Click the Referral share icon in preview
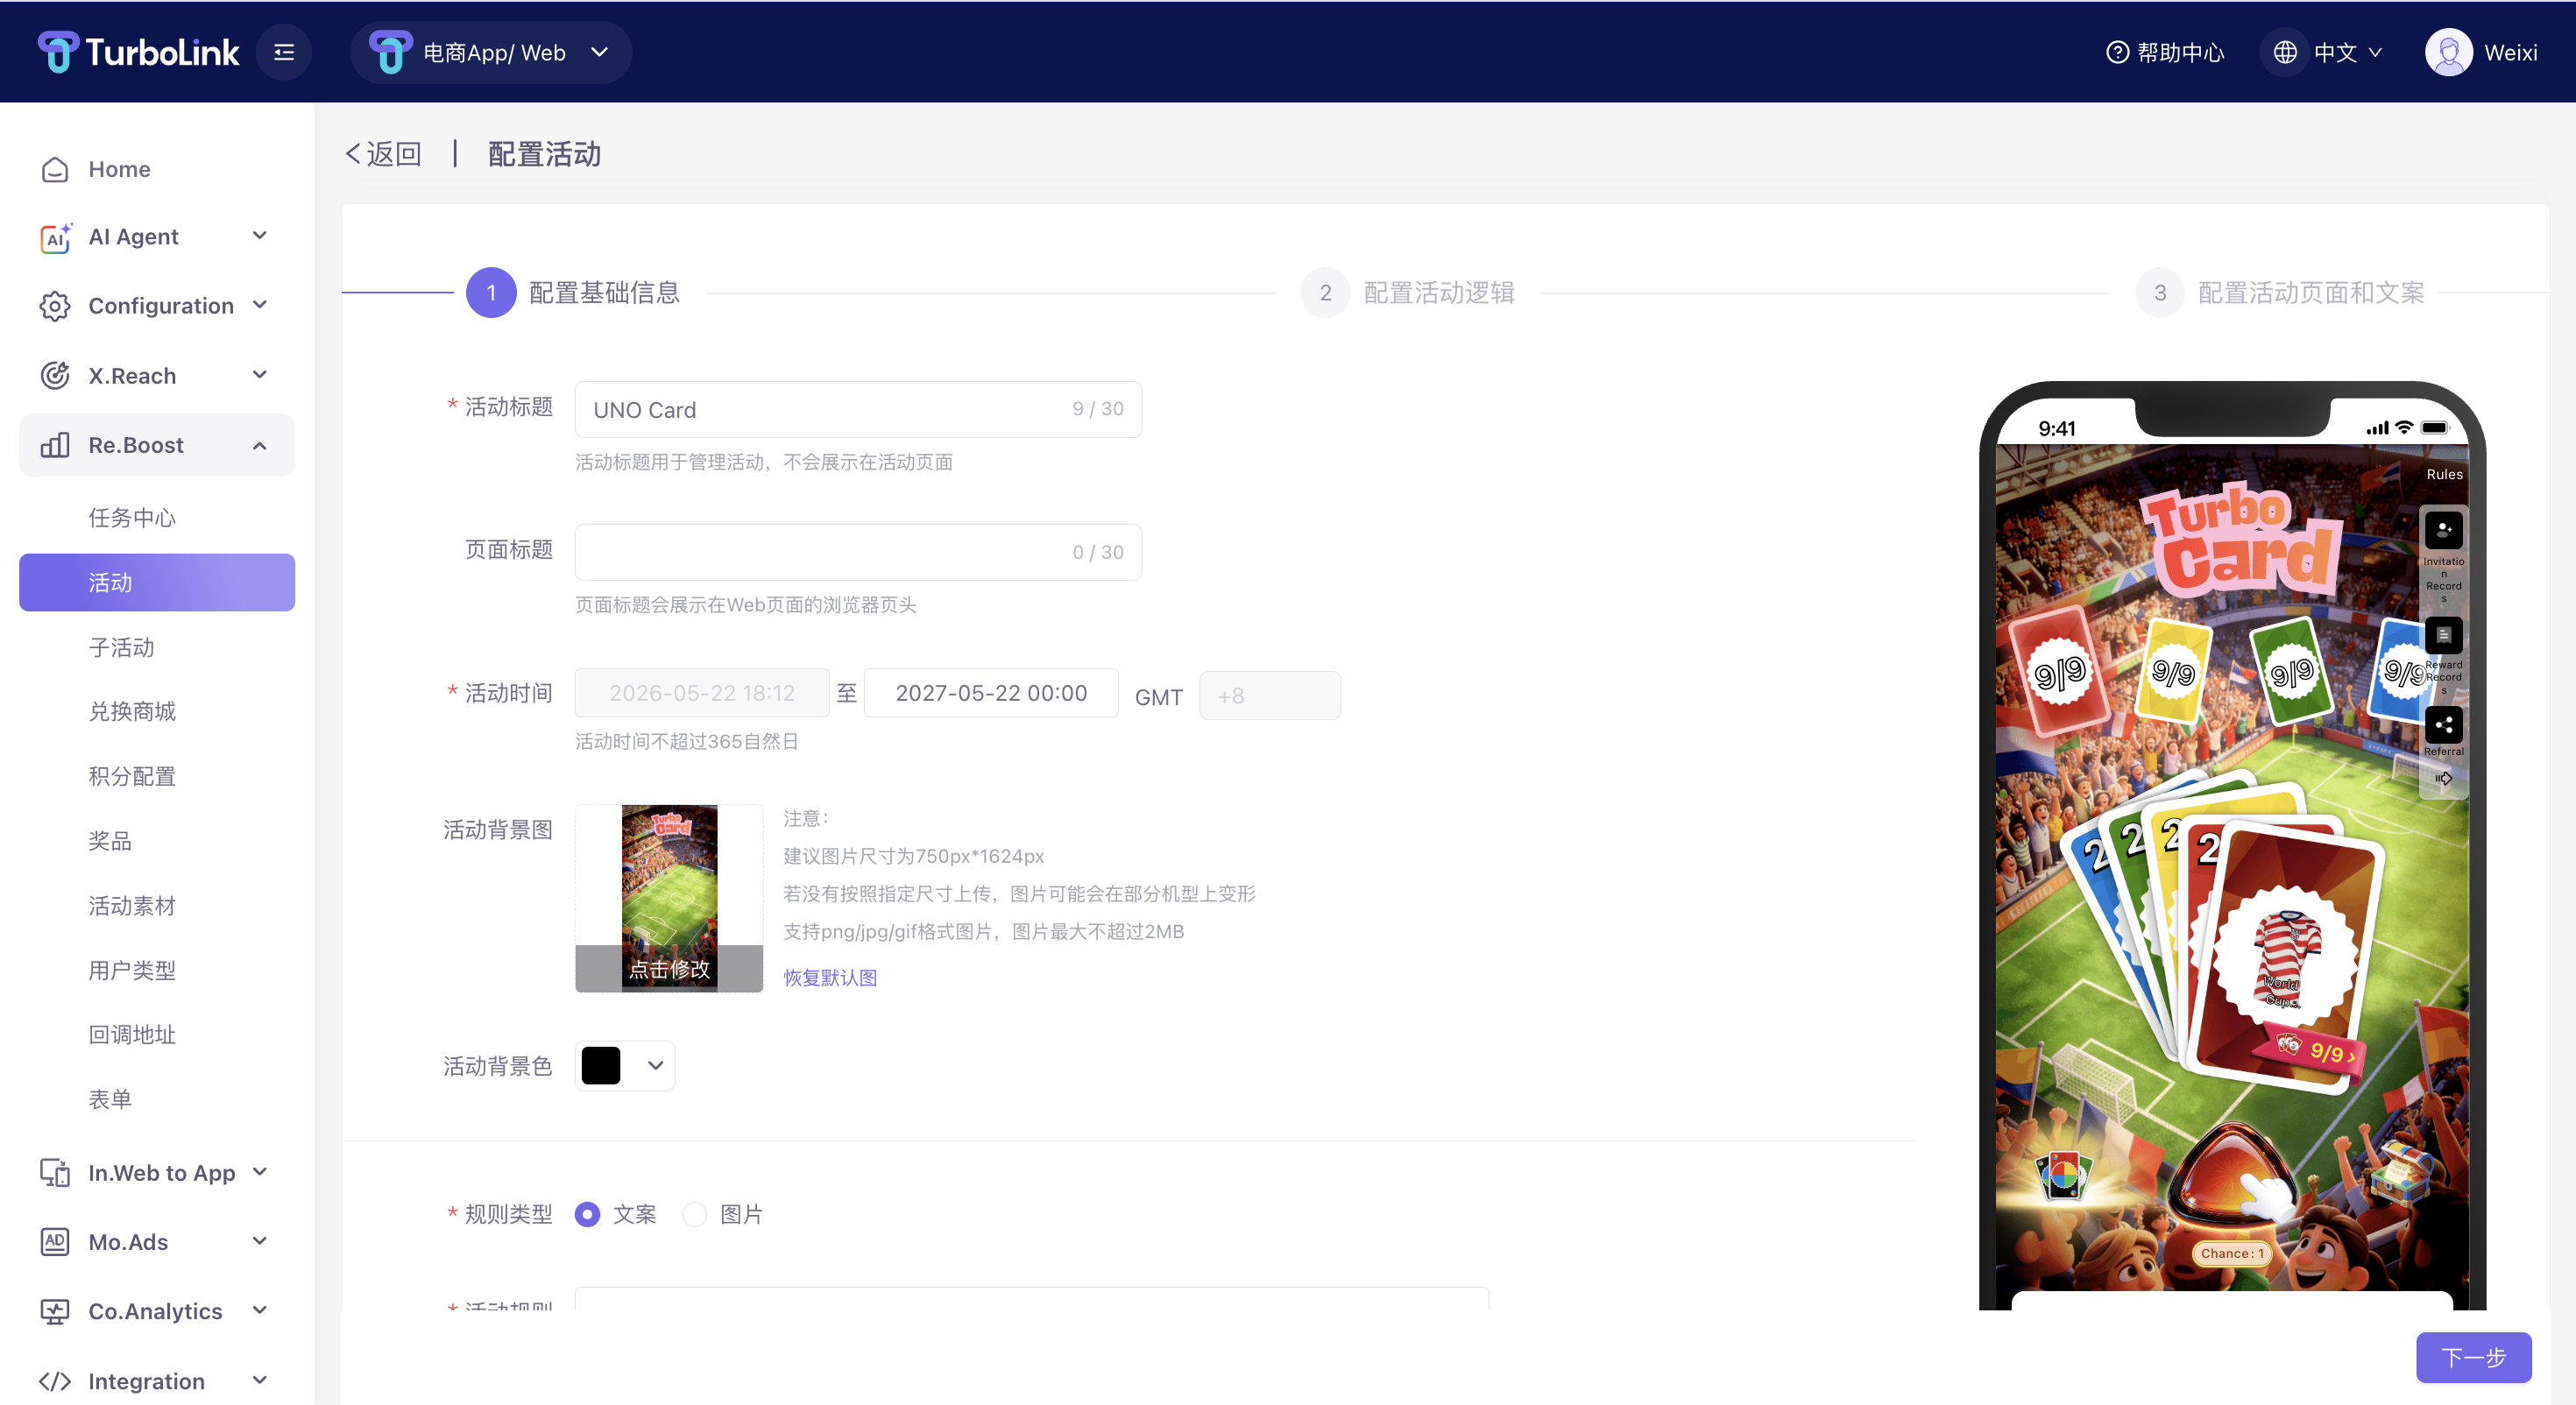The height and width of the screenshot is (1405, 2576). [x=2443, y=725]
